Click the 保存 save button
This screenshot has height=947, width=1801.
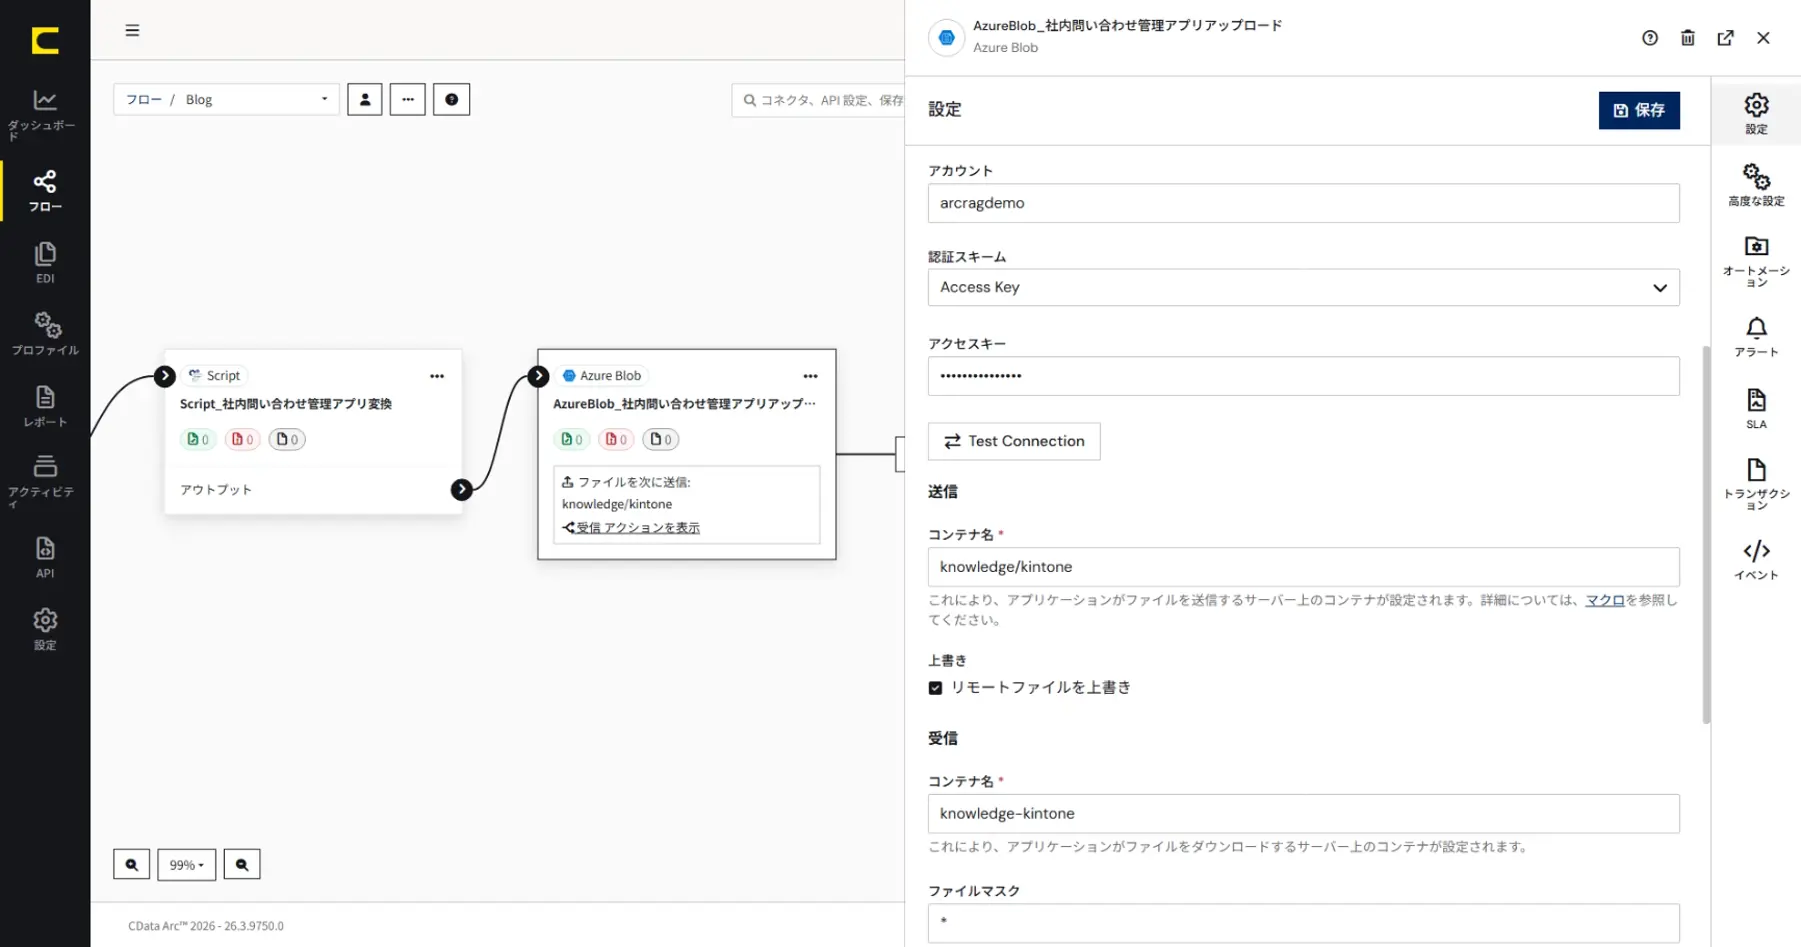(x=1639, y=110)
